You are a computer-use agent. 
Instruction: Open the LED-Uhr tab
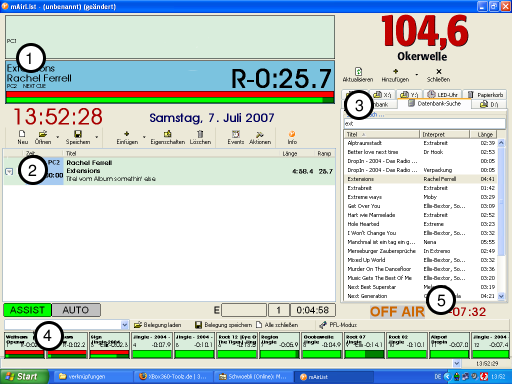(x=442, y=95)
